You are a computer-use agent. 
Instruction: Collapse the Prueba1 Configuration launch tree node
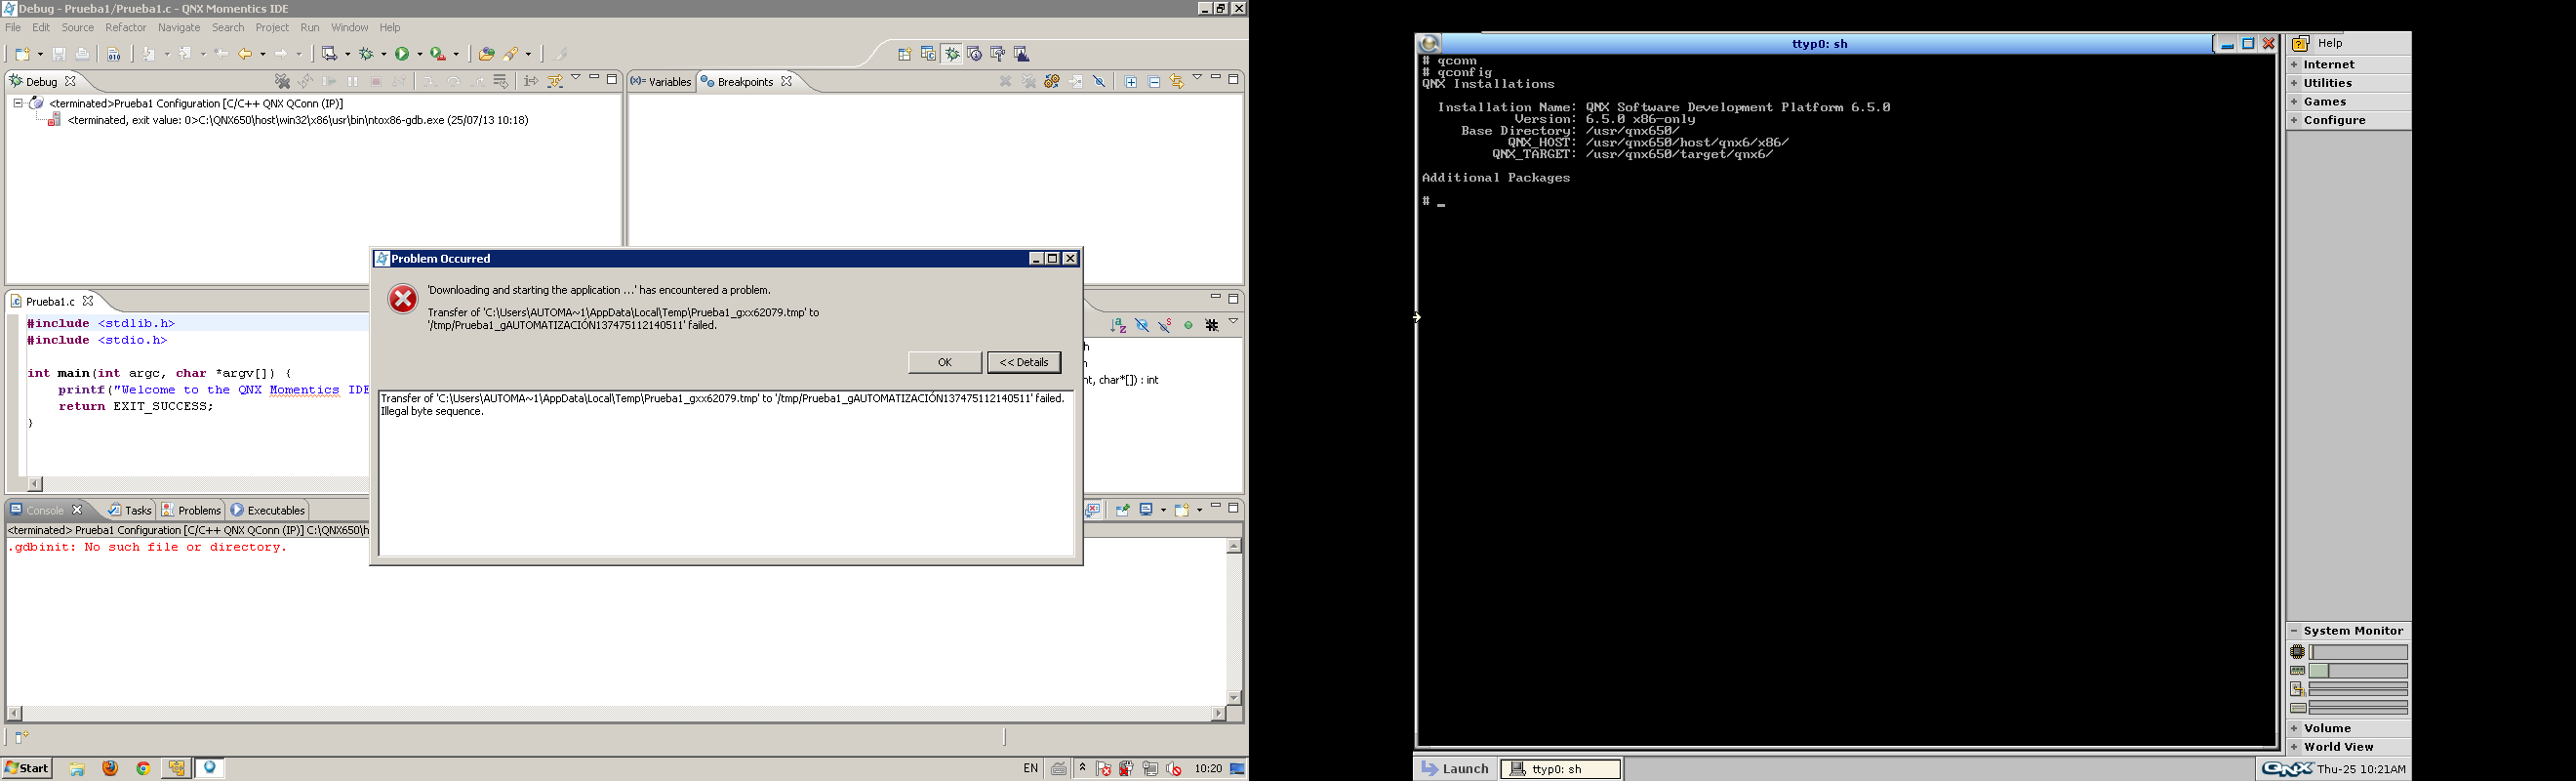point(18,103)
